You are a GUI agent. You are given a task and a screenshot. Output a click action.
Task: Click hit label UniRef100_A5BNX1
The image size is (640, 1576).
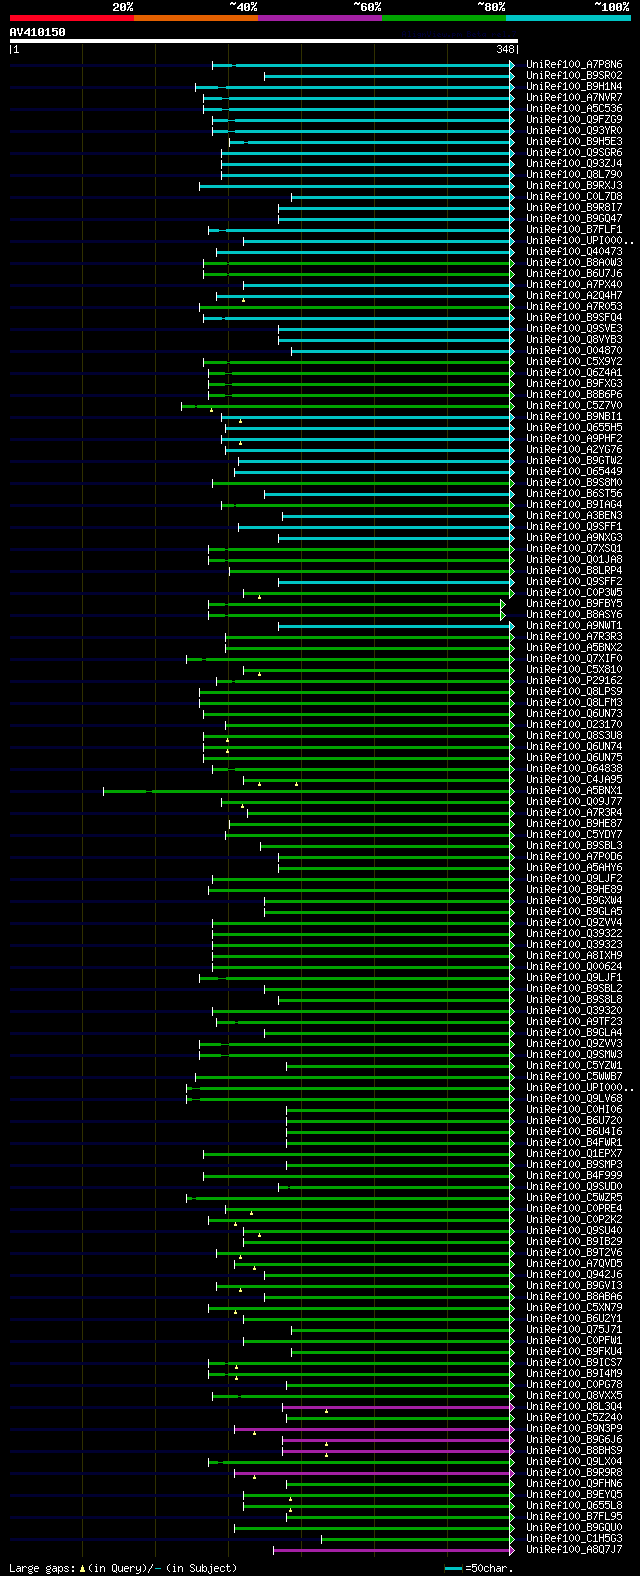coord(574,791)
